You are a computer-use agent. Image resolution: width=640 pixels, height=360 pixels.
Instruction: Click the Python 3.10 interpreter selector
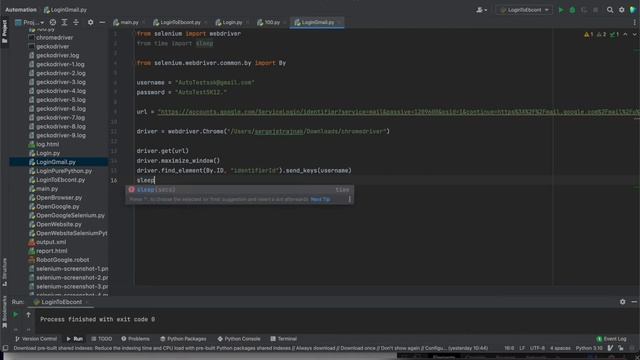pos(589,349)
